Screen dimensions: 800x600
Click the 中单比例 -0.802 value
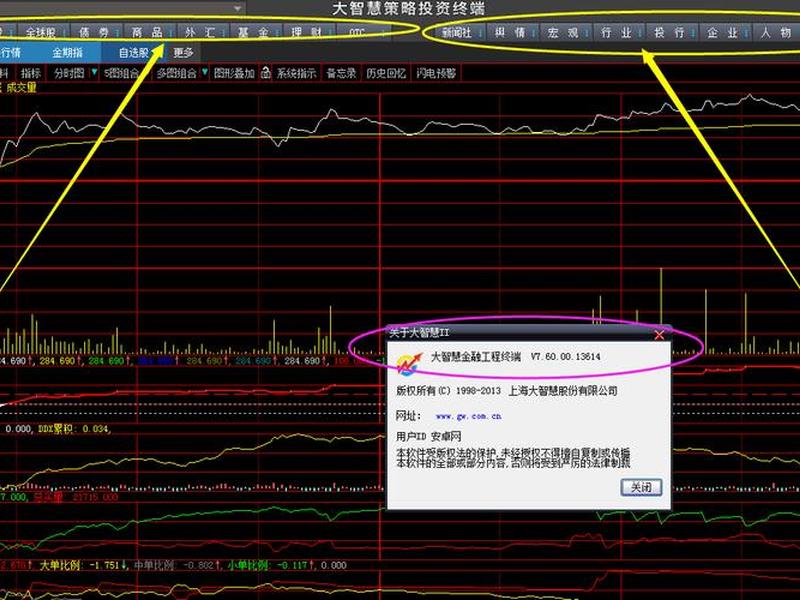(177, 565)
